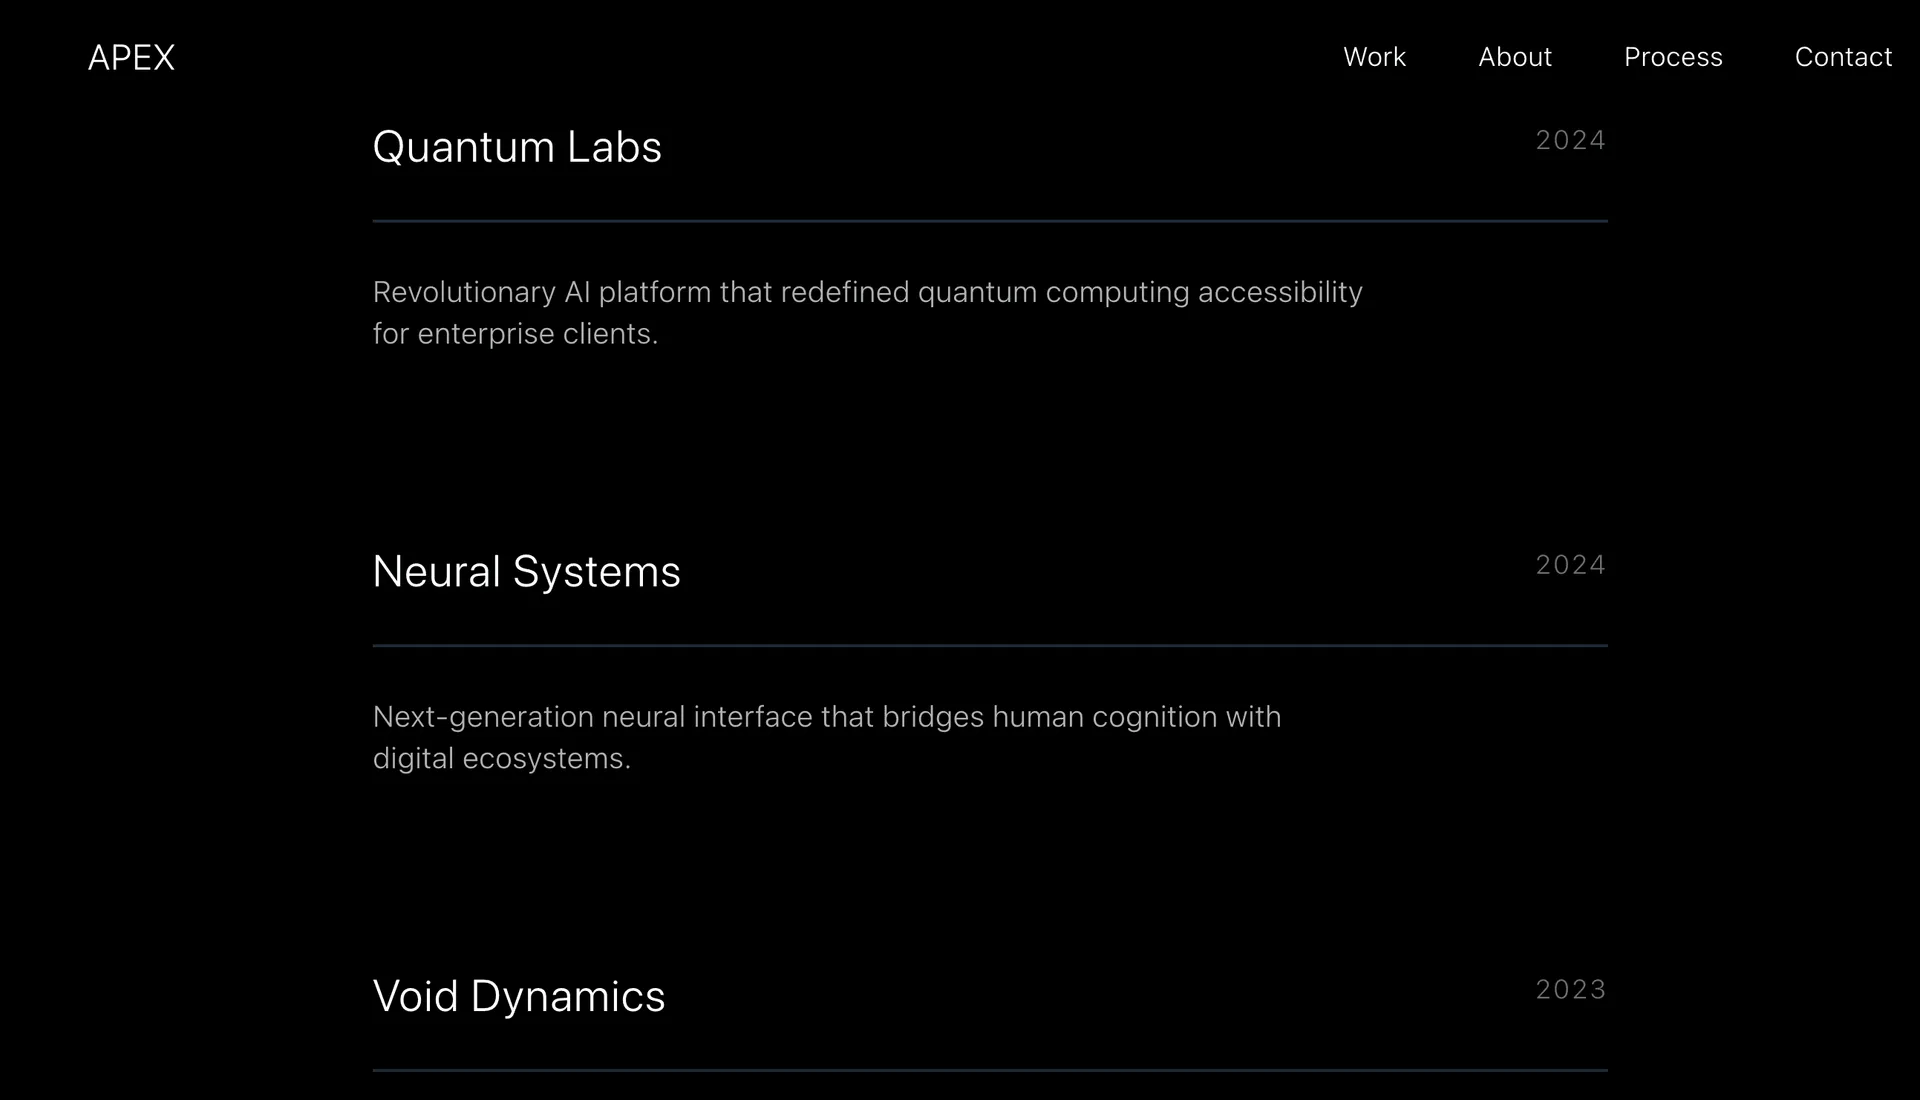Image resolution: width=1920 pixels, height=1100 pixels.
Task: Click the APEX logo
Action: tap(131, 58)
